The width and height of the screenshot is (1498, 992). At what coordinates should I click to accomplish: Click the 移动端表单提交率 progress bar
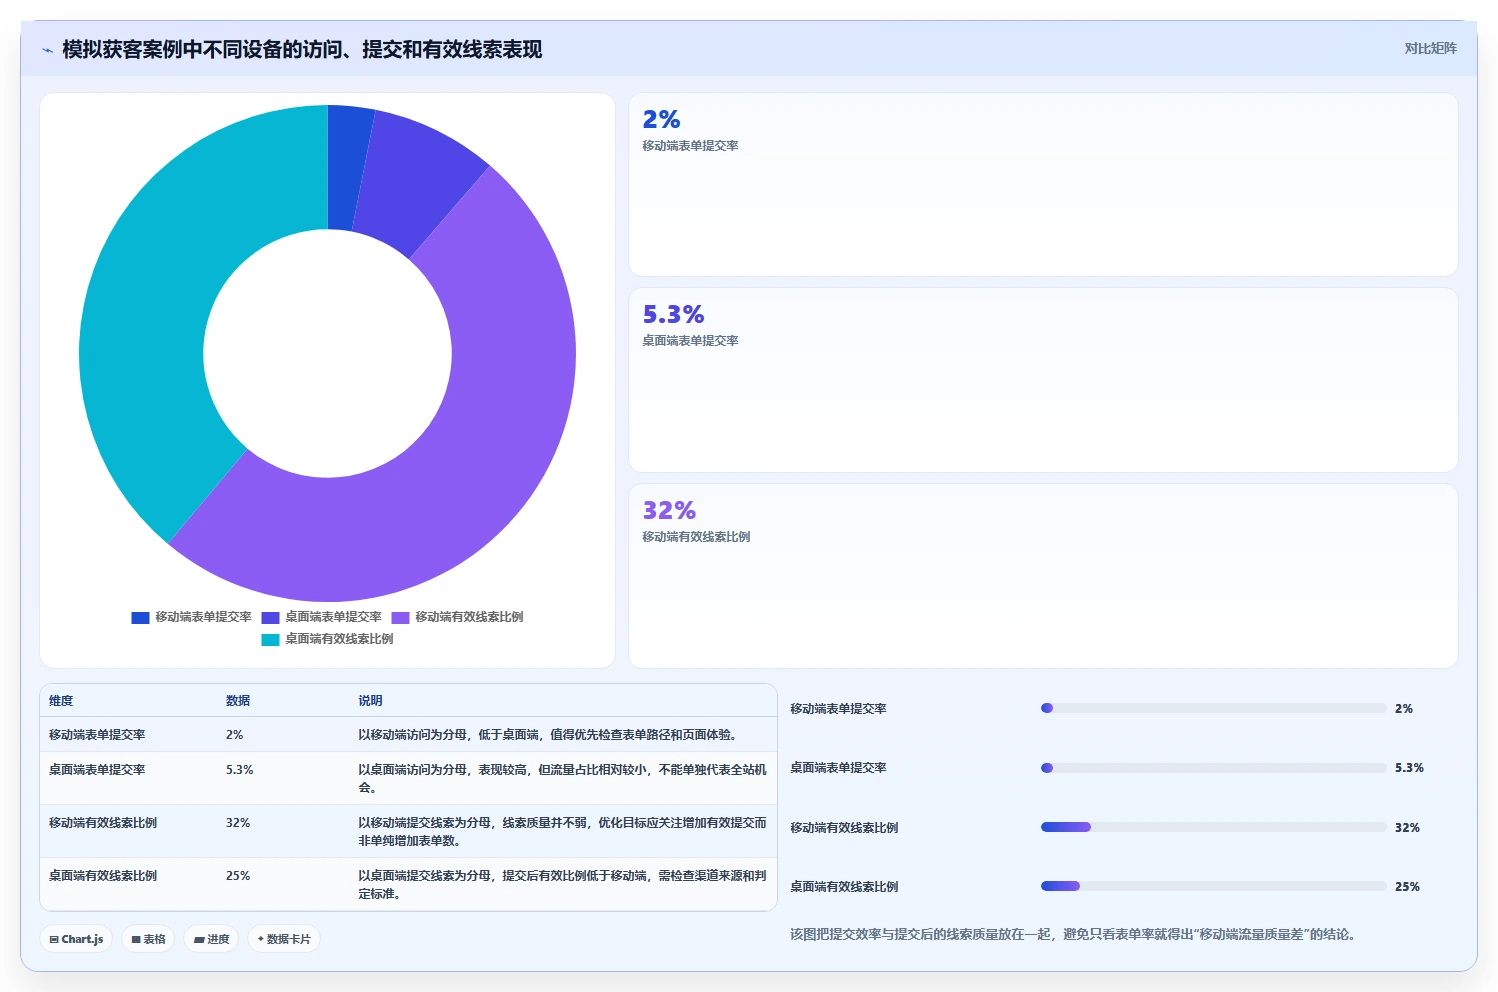tap(1213, 708)
